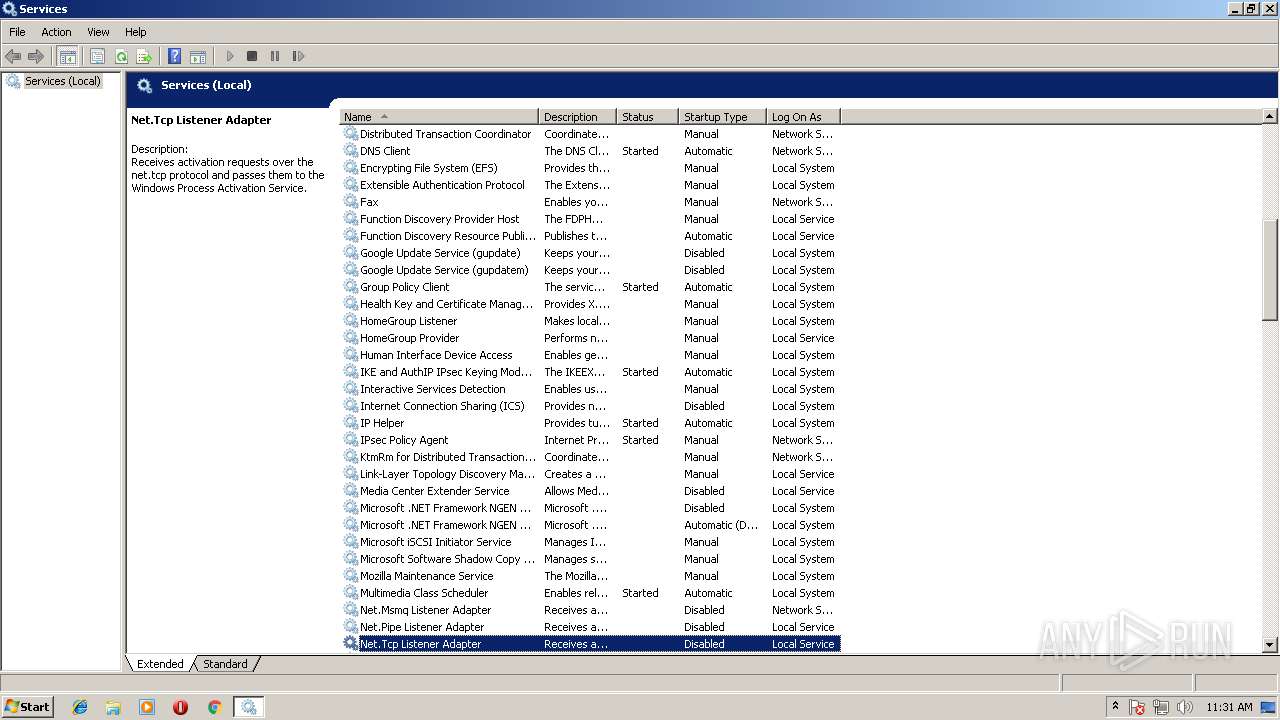The height and width of the screenshot is (720, 1280).
Task: Select the Fax service row
Action: pos(590,202)
